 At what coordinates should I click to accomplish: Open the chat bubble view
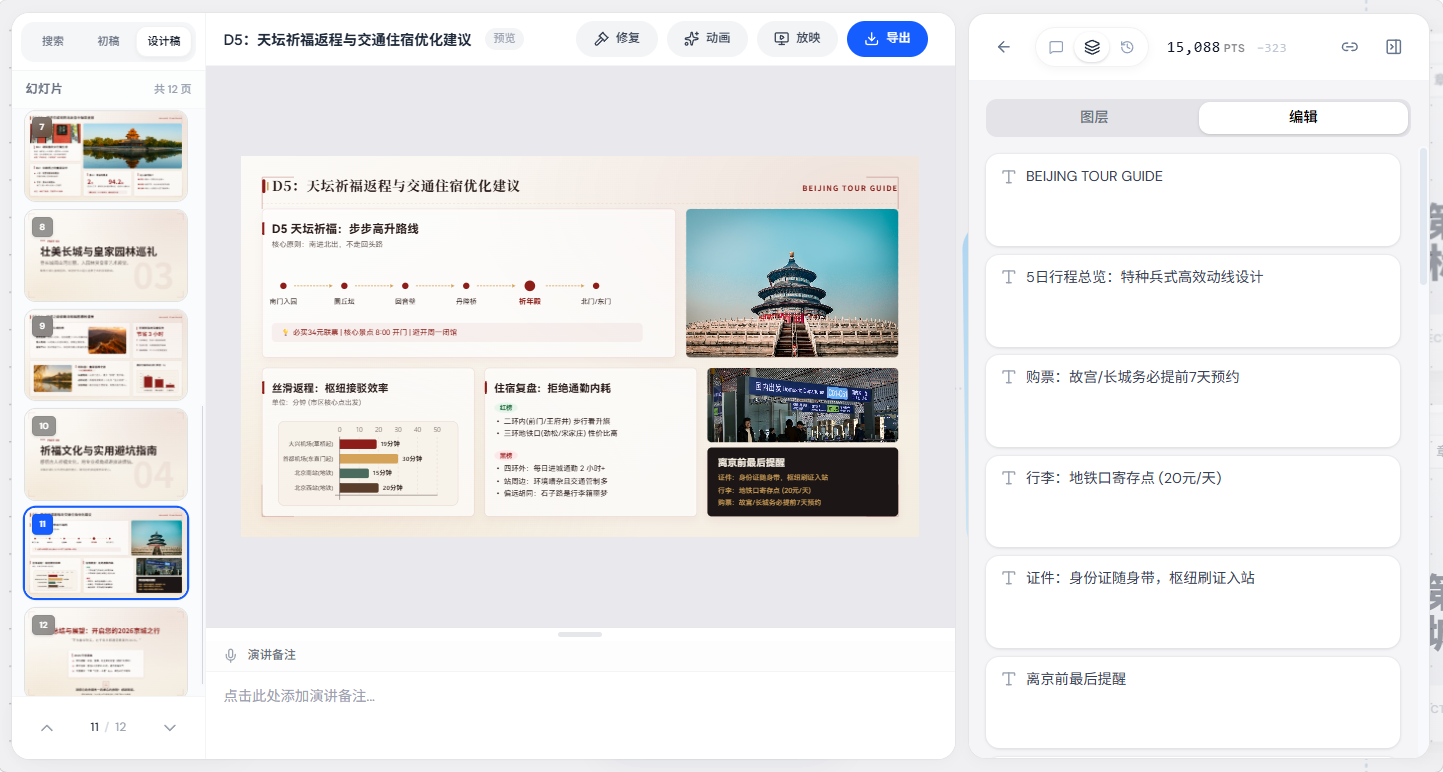click(1056, 47)
